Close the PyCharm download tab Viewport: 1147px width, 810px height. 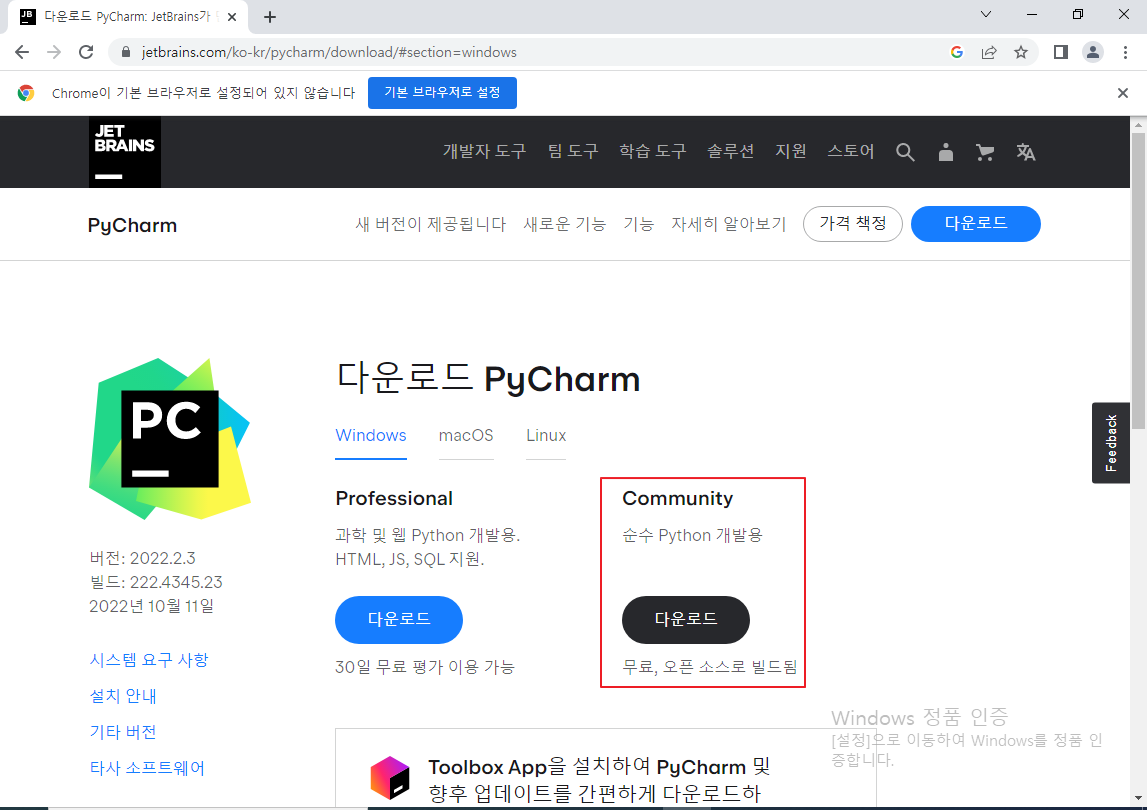coord(232,17)
